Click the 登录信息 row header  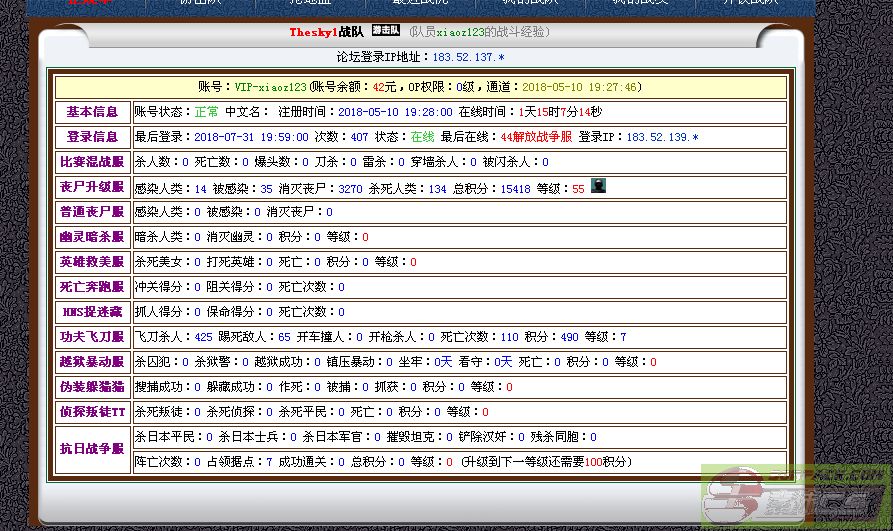coord(92,137)
